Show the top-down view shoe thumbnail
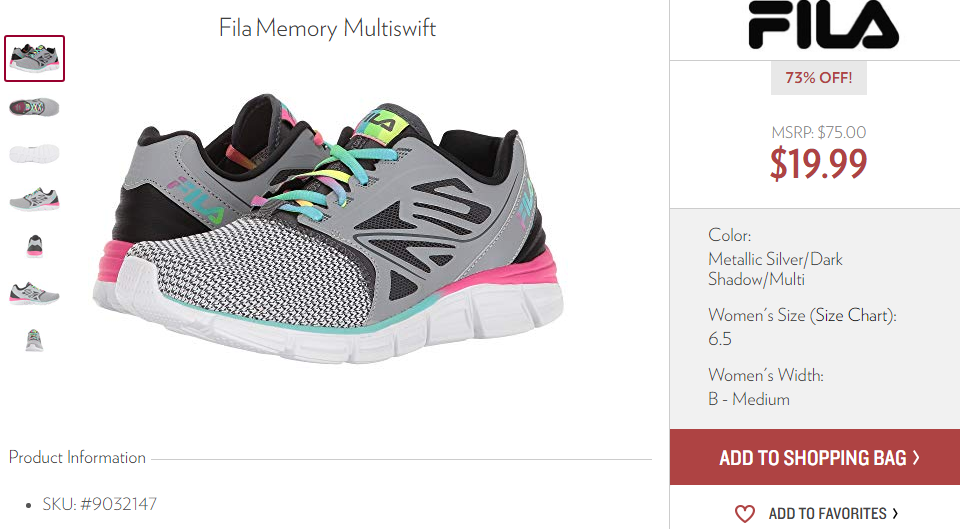The width and height of the screenshot is (960, 529). pyautogui.click(x=34, y=107)
